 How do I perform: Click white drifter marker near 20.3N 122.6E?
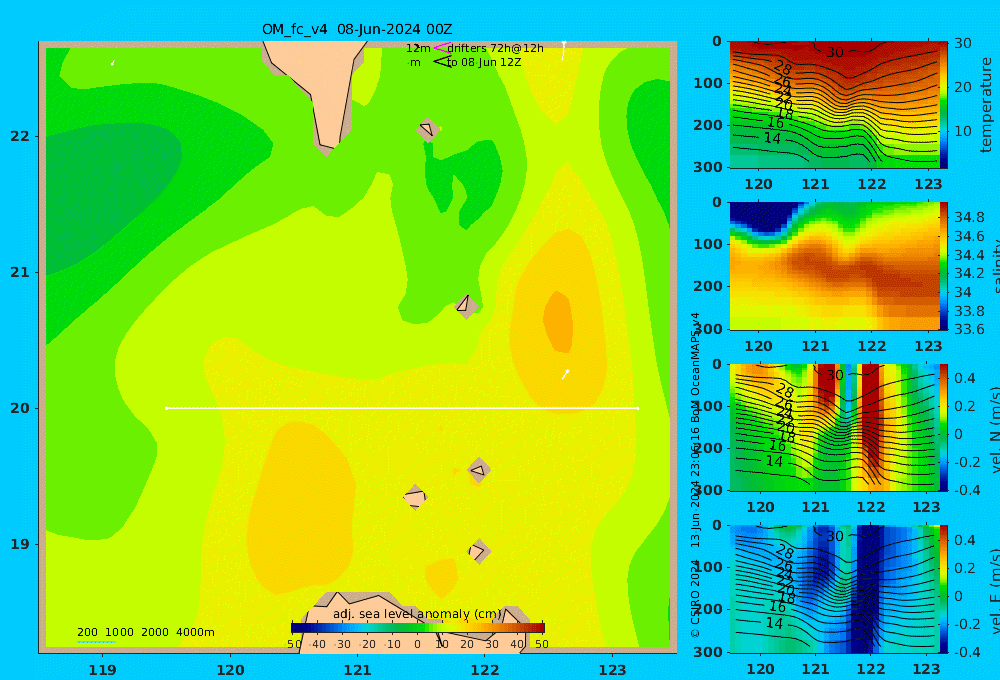(x=565, y=374)
